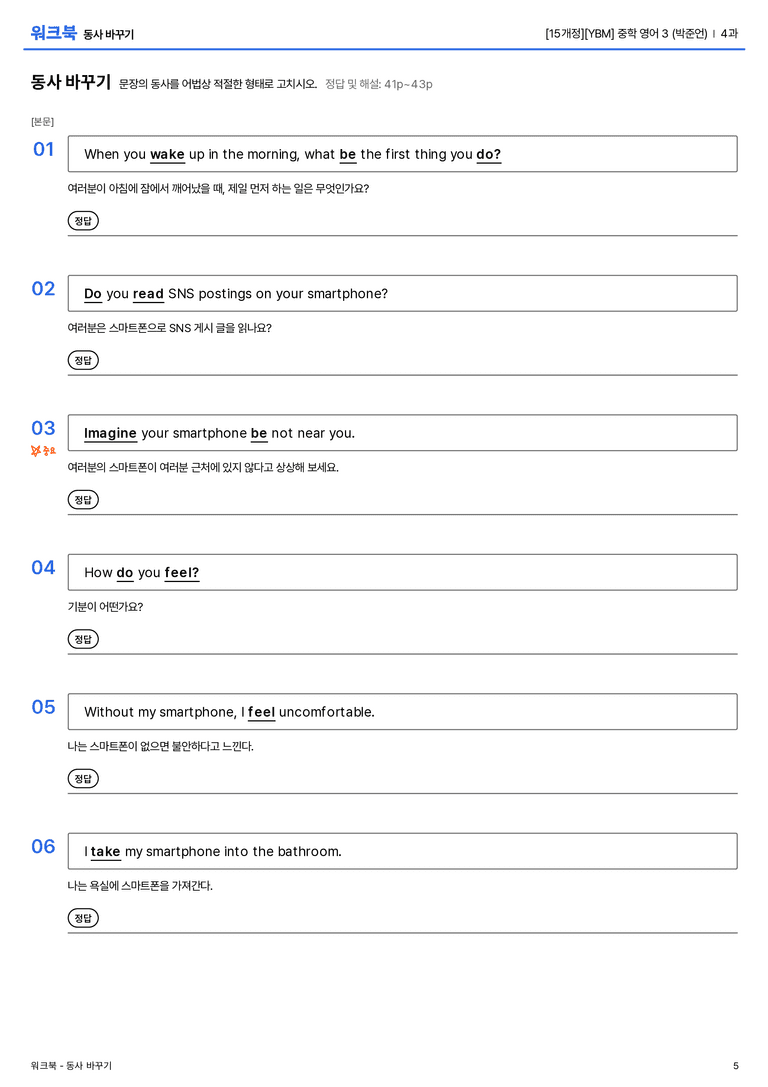Click the 정답 badge under question 02
768x1087 pixels.
tap(83, 360)
